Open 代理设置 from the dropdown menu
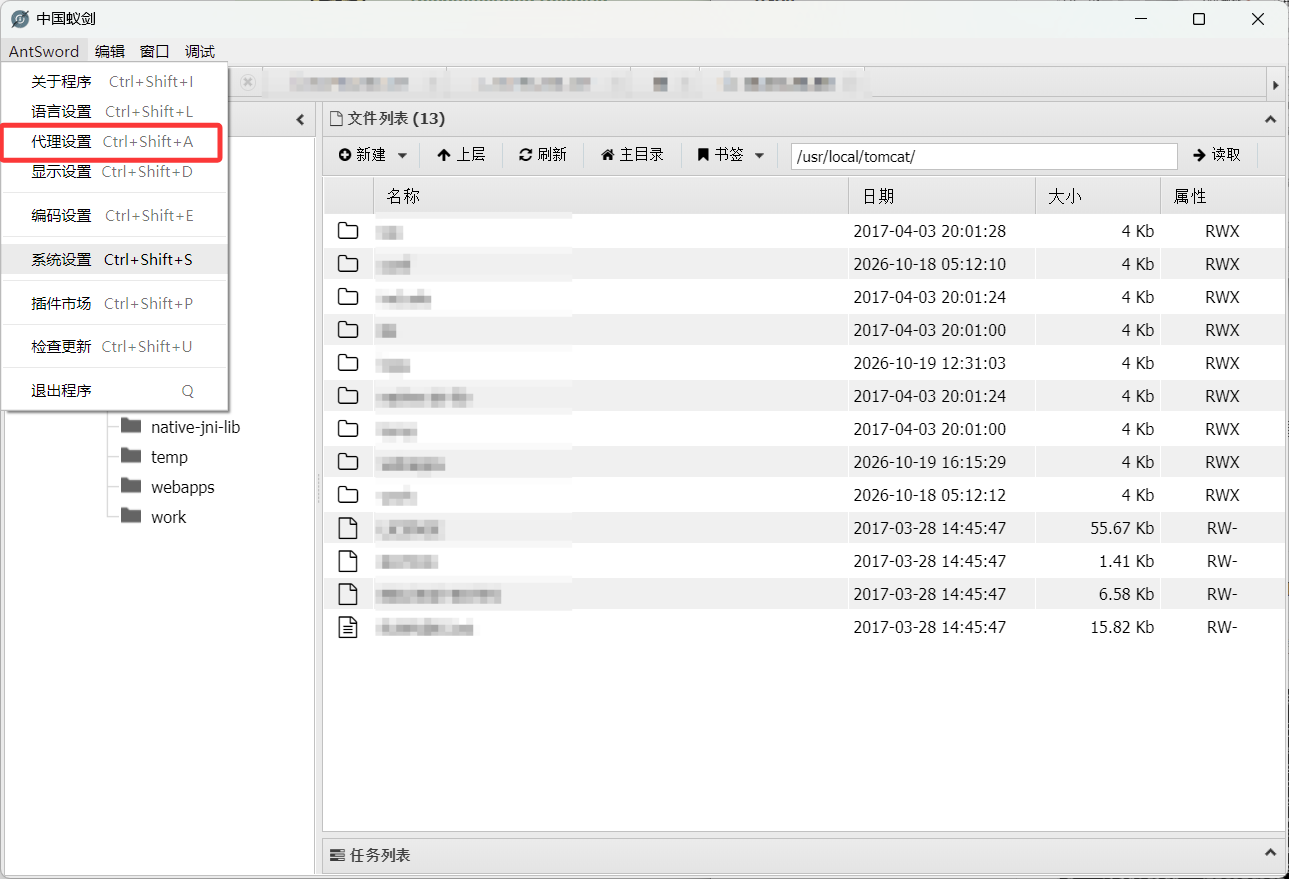The height and width of the screenshot is (879, 1289). pyautogui.click(x=115, y=142)
